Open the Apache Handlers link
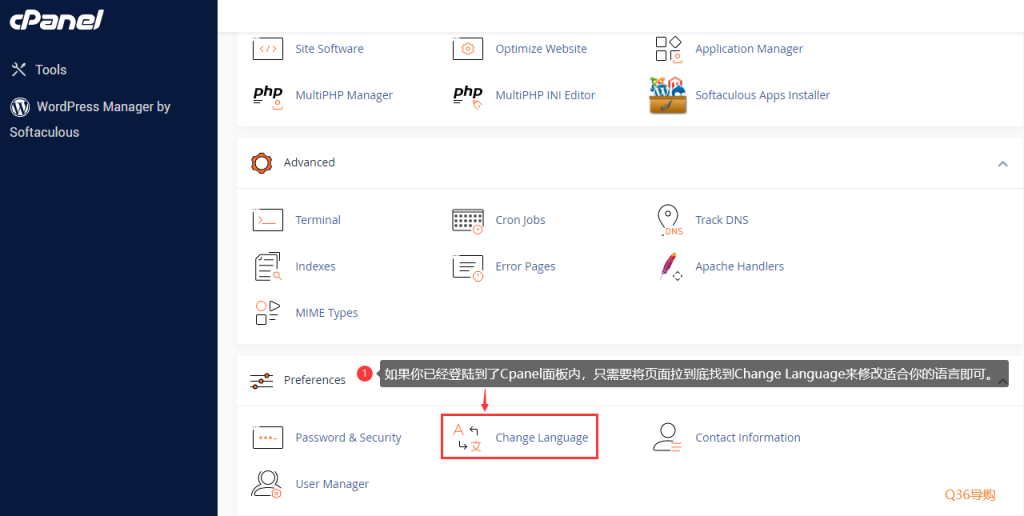The image size is (1024, 516). pos(739,266)
